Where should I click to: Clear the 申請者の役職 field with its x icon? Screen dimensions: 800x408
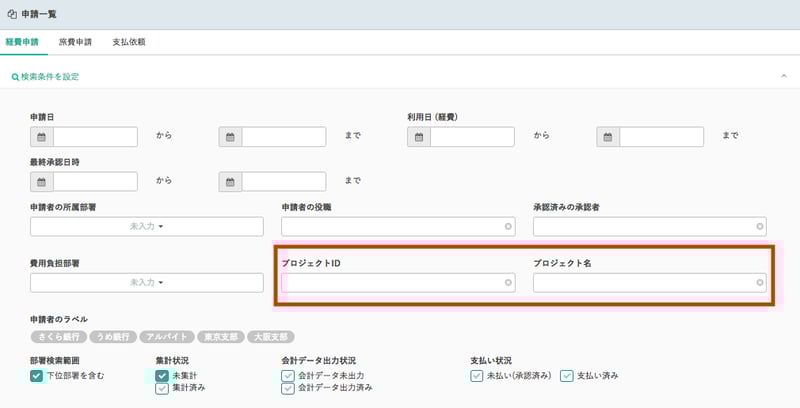tap(508, 226)
